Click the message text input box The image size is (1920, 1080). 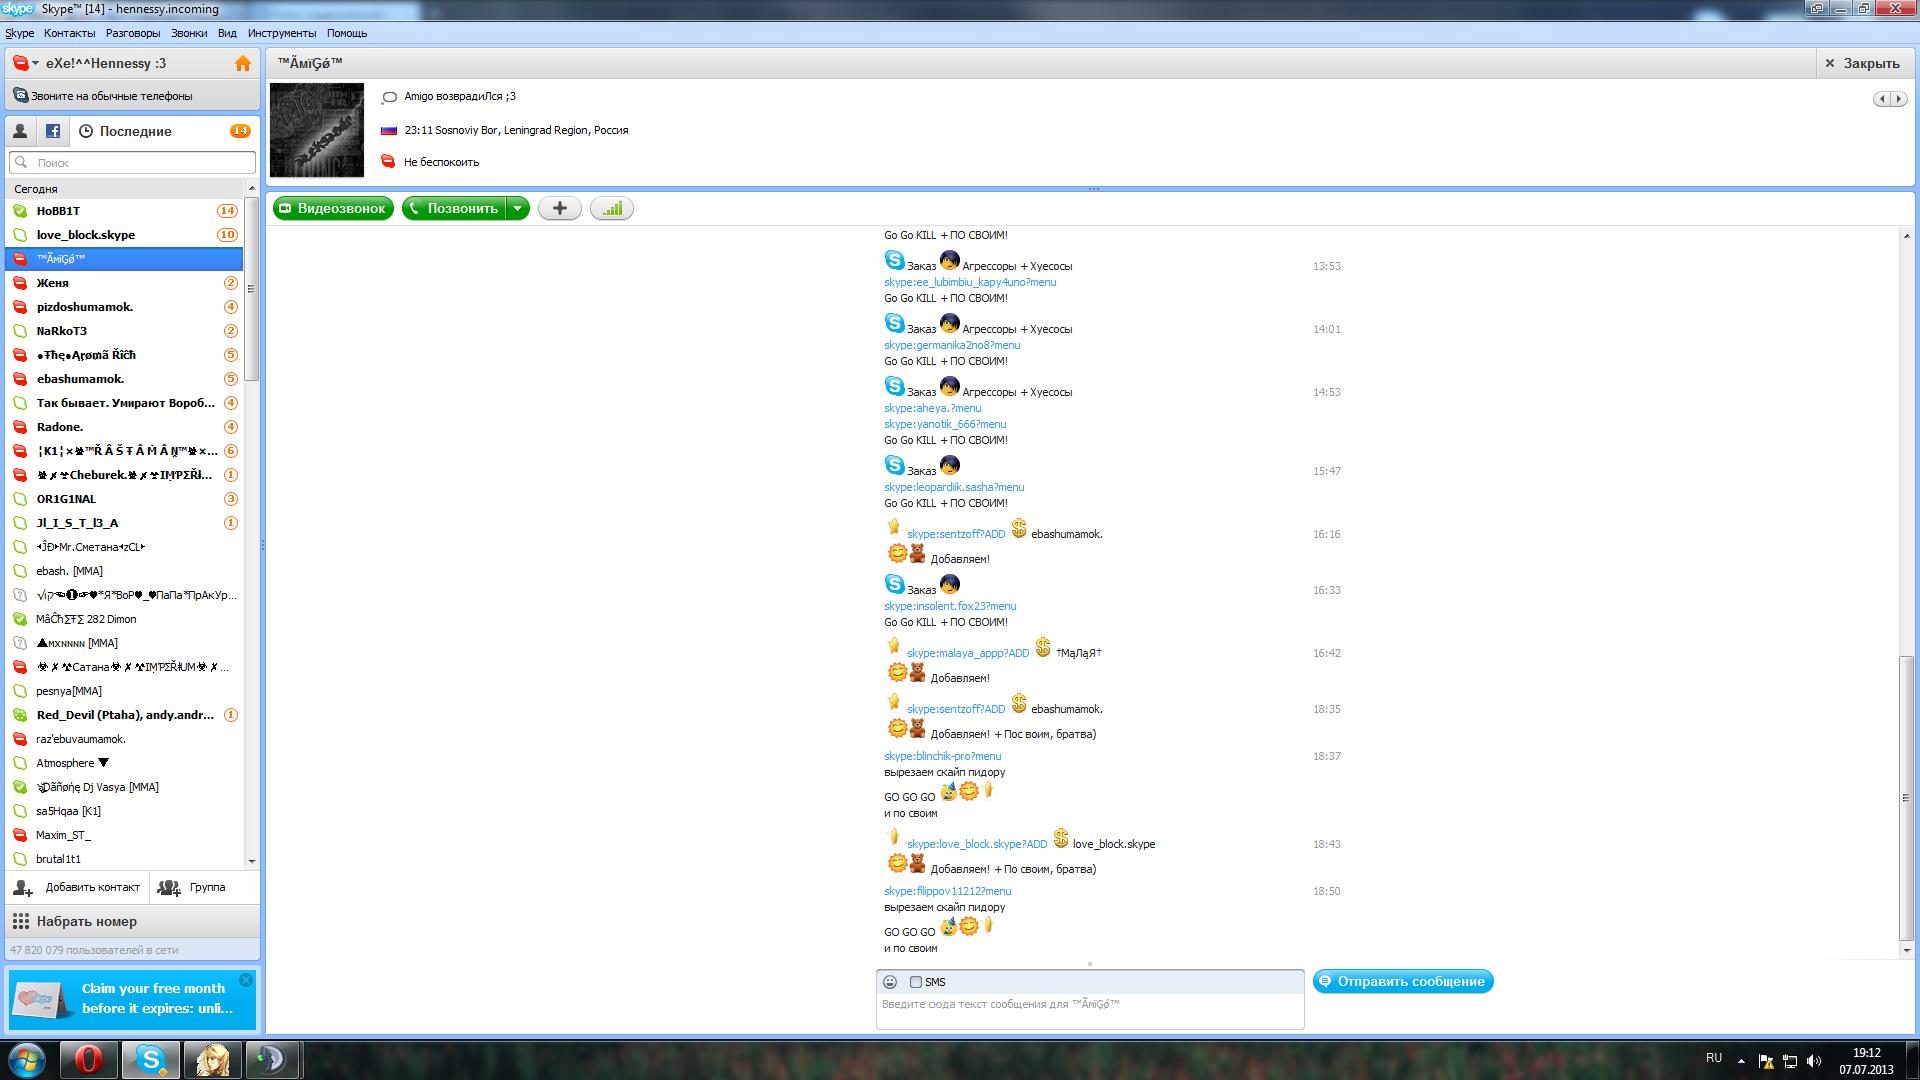pyautogui.click(x=1090, y=1010)
